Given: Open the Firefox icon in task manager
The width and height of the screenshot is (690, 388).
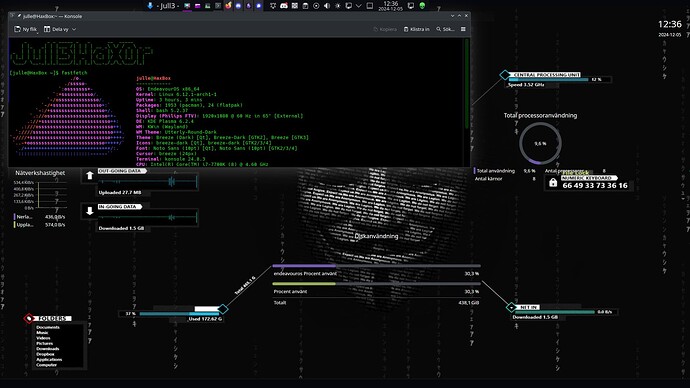Looking at the screenshot, I should click(228, 6).
